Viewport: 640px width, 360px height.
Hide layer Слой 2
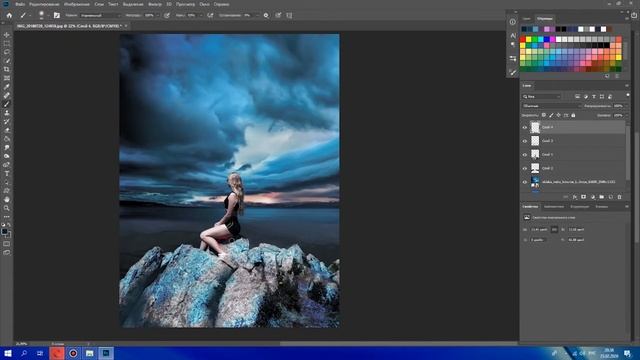[x=525, y=168]
